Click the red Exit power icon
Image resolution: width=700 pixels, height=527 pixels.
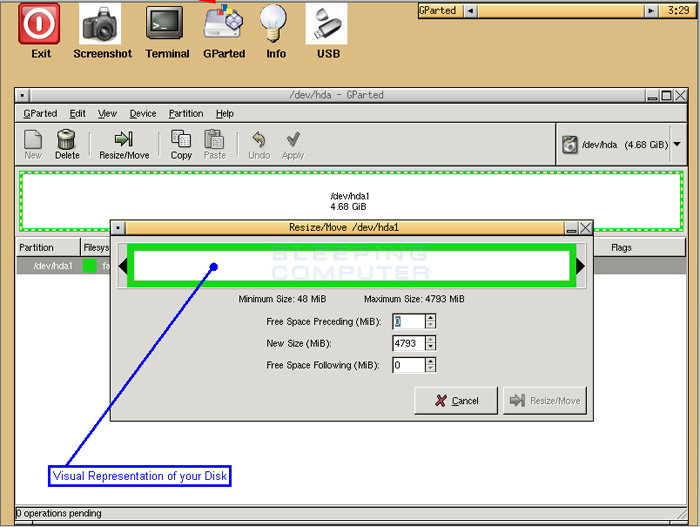tap(39, 24)
